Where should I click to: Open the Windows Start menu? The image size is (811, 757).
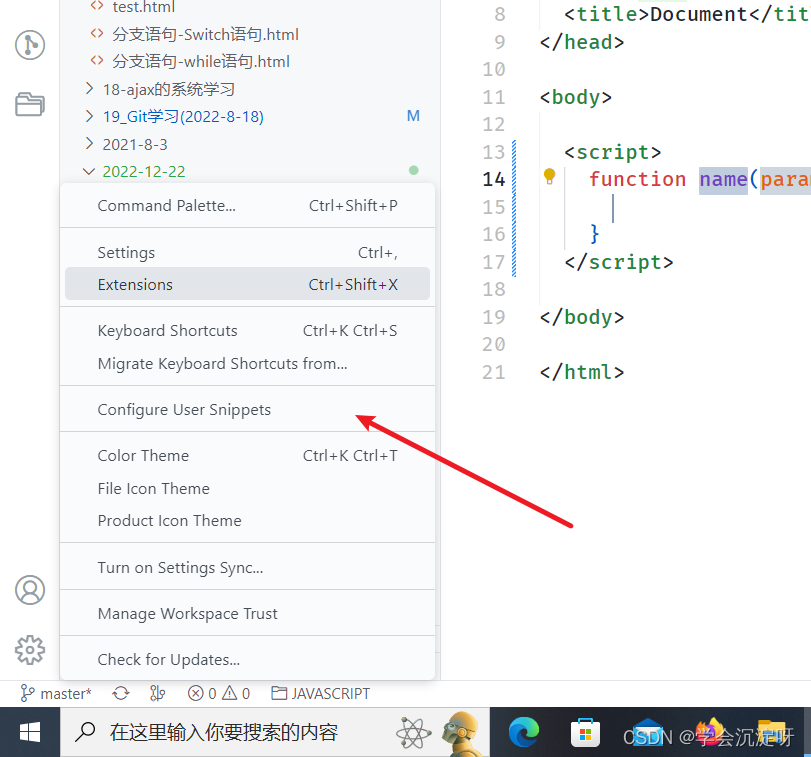tap(30, 732)
